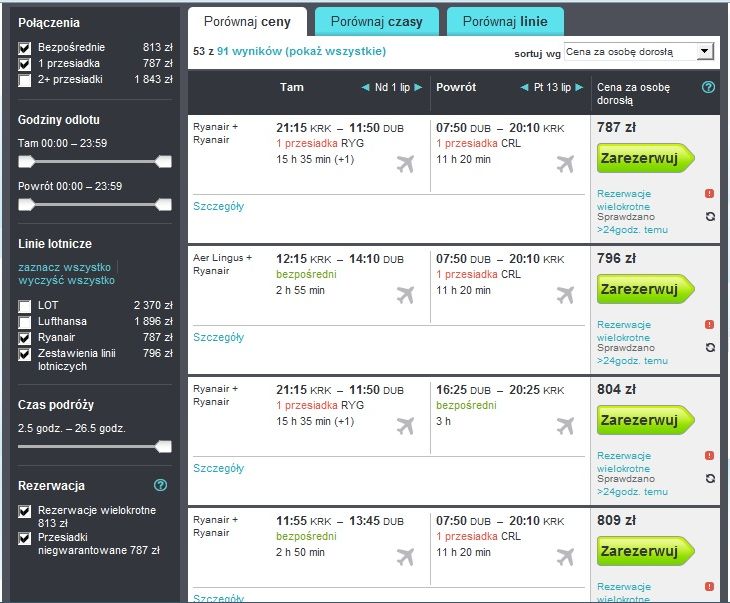Screen dimensions: 730x603
Task: Toggle Rezerwacje wielokrotne 813 zł checkbox
Action: coord(25,511)
